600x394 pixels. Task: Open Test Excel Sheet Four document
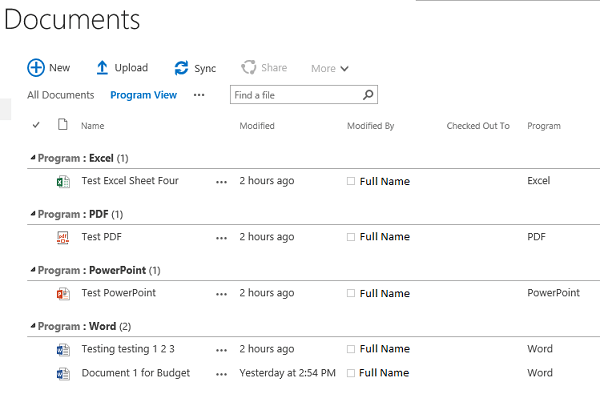pyautogui.click(x=130, y=181)
